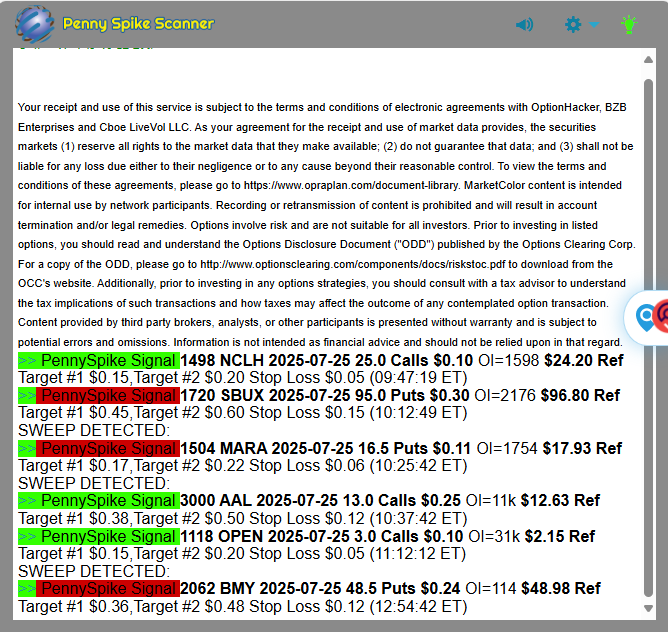Image resolution: width=668 pixels, height=632 pixels.
Task: Click the 'OI=11k' open interest value
Action: click(491, 500)
